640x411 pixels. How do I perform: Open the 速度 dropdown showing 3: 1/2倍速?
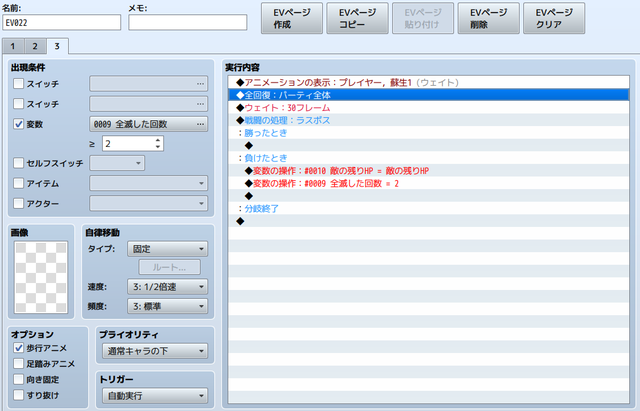[x=167, y=287]
